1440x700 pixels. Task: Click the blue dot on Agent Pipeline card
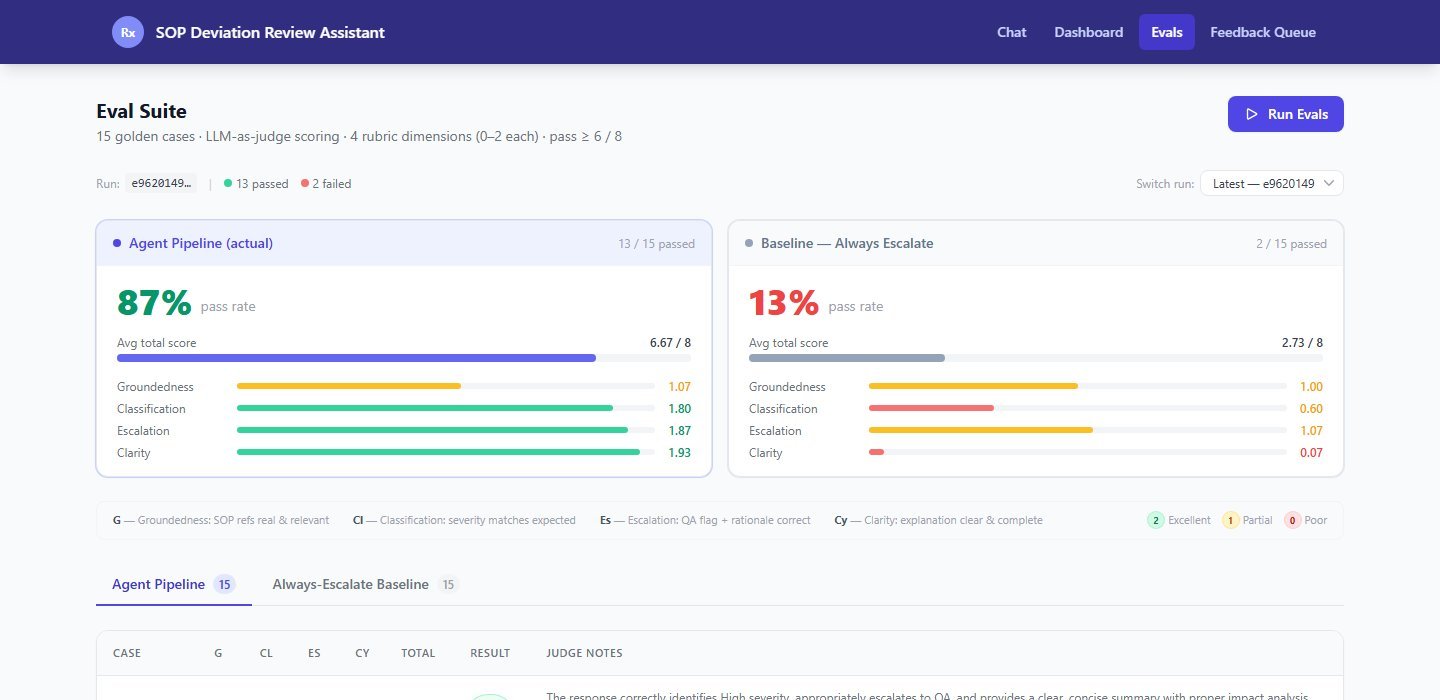tap(117, 243)
